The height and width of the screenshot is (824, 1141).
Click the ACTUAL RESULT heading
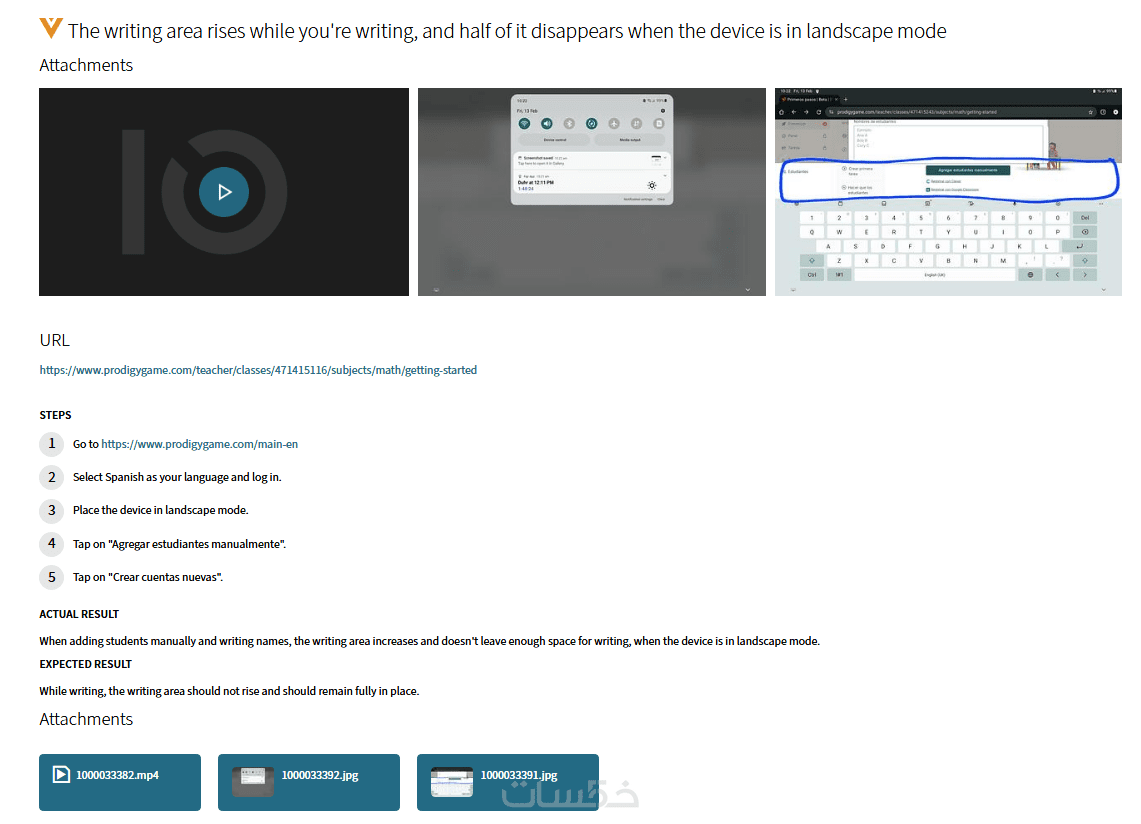coord(79,614)
